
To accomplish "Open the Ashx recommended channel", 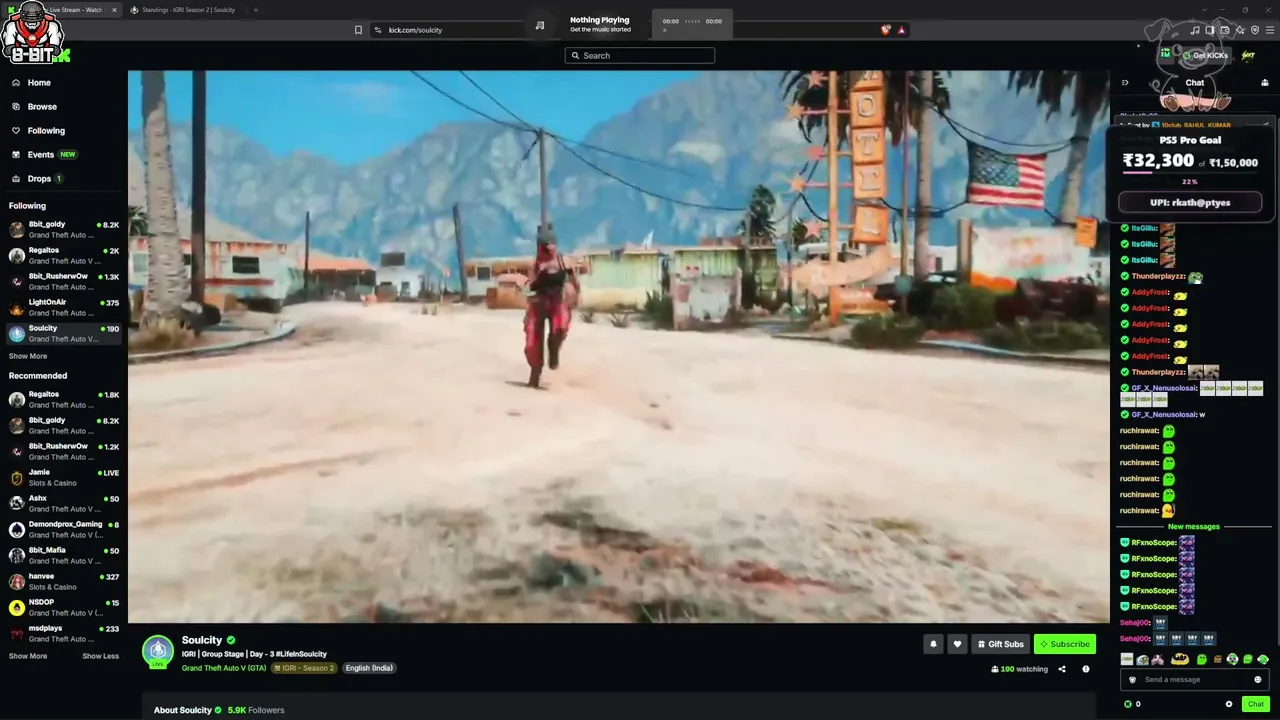I will 64,503.
